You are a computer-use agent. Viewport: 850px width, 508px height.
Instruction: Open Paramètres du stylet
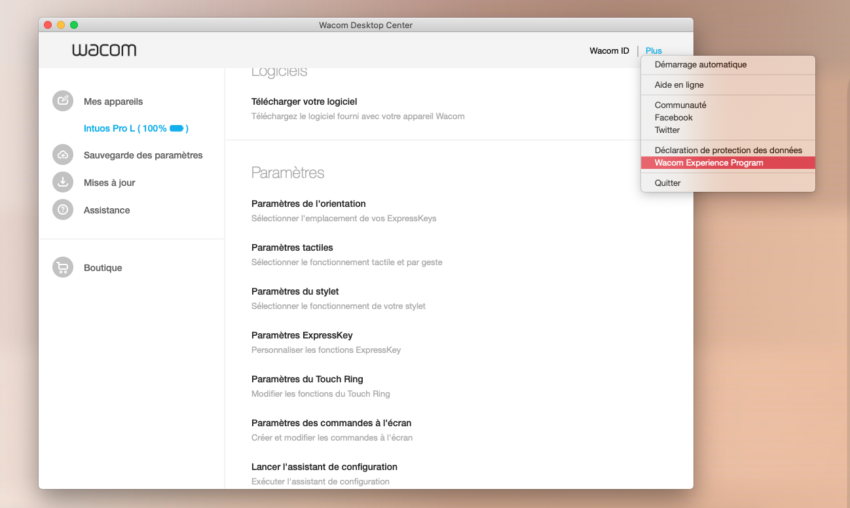click(295, 292)
